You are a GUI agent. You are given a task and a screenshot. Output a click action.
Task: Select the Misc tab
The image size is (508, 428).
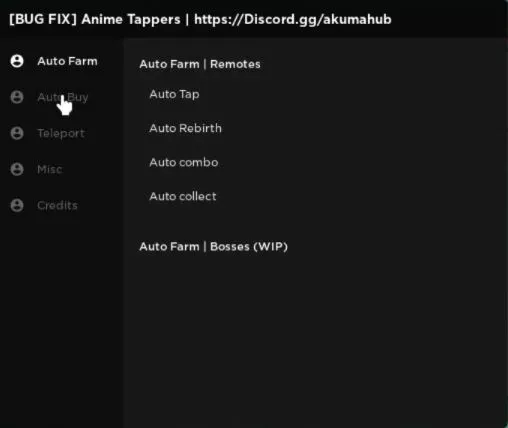tap(50, 169)
